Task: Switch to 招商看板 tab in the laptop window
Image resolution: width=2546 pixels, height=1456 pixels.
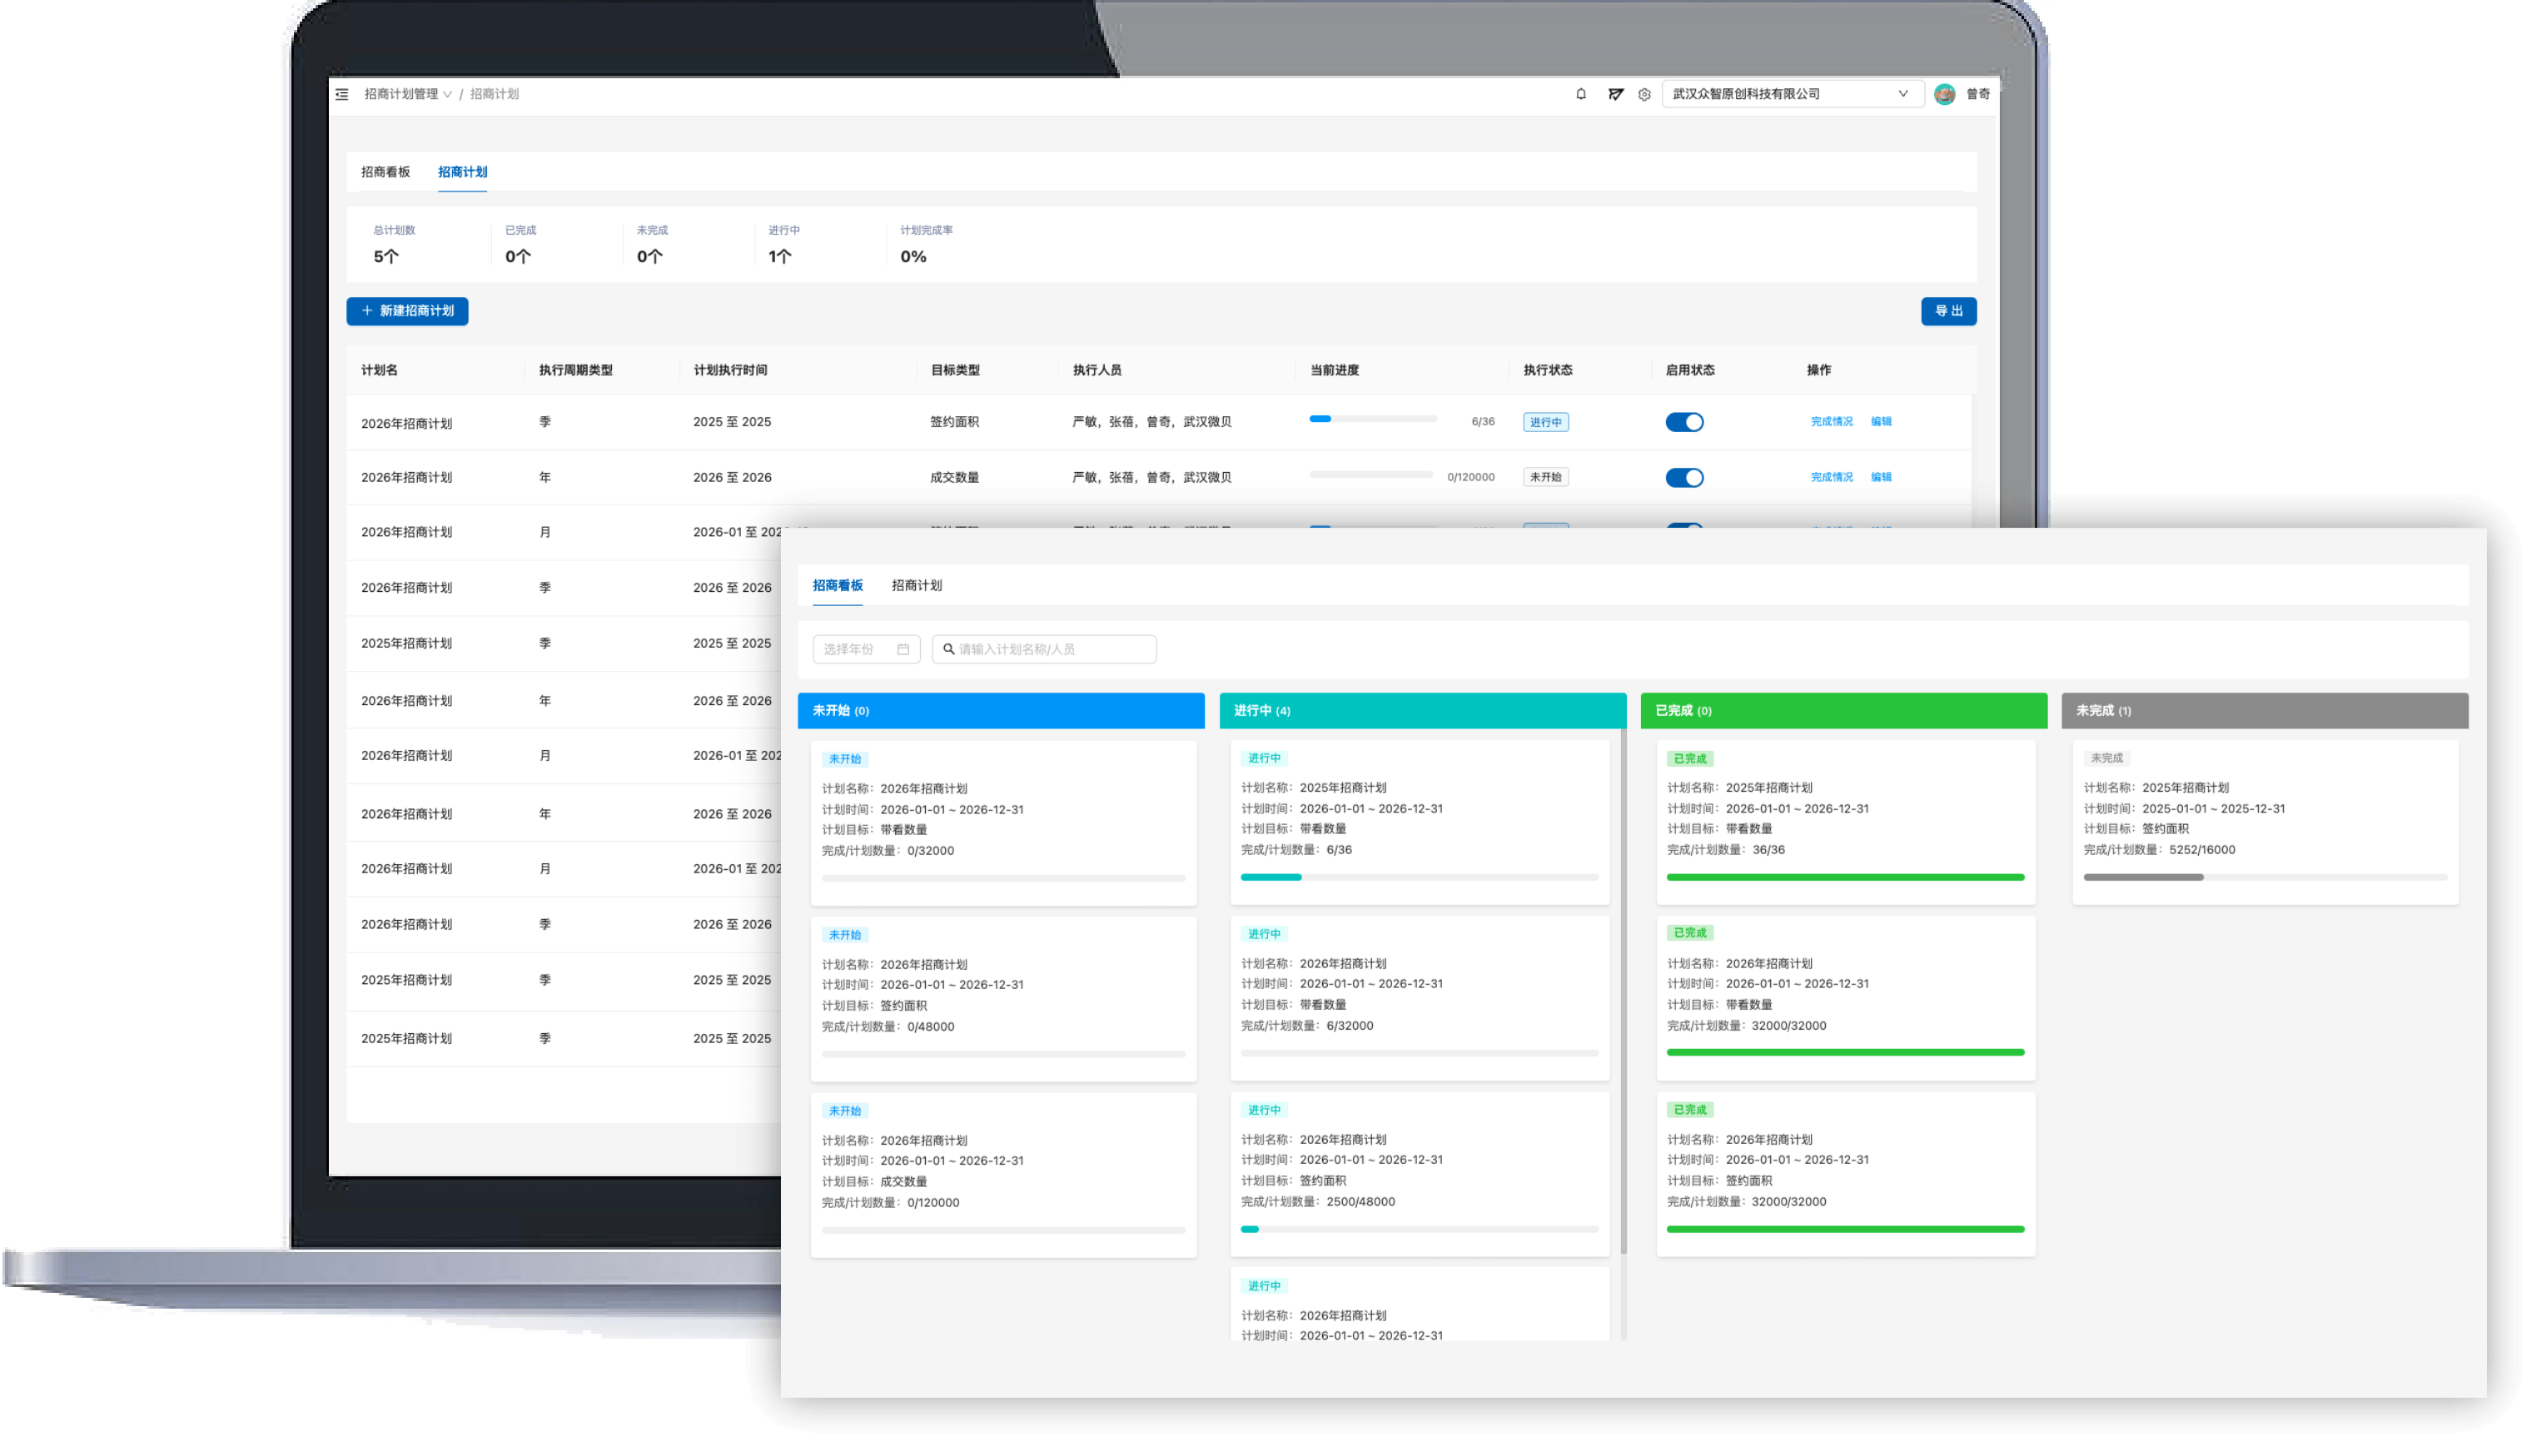Action: tap(385, 172)
